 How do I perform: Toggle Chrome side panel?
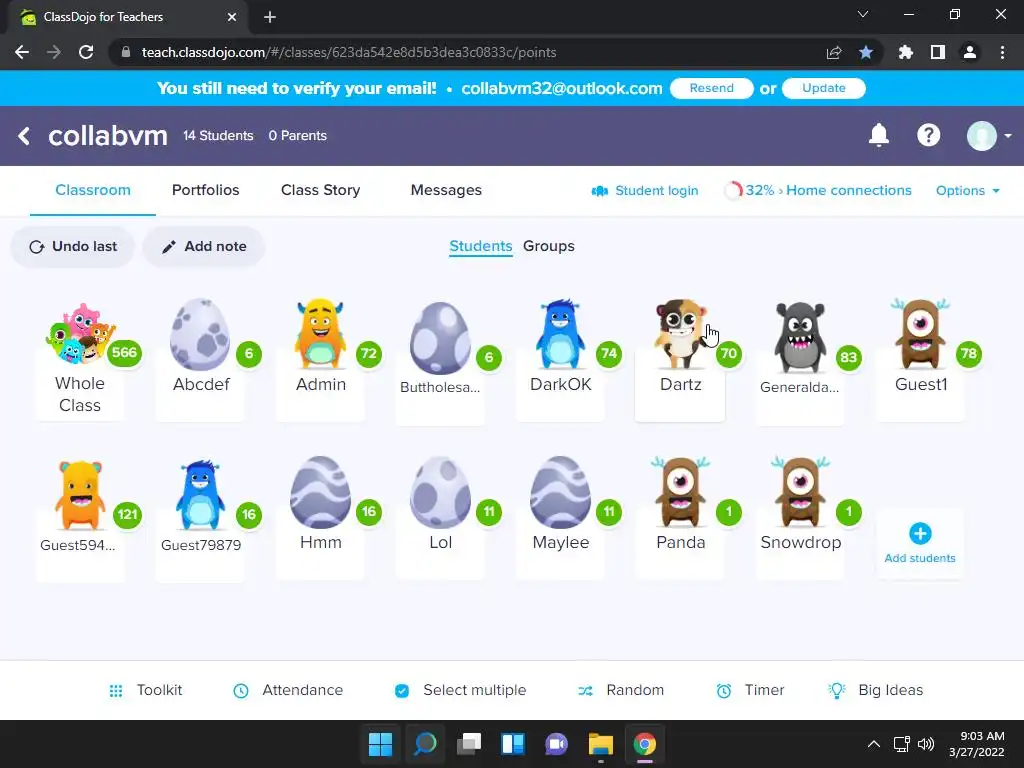938,52
